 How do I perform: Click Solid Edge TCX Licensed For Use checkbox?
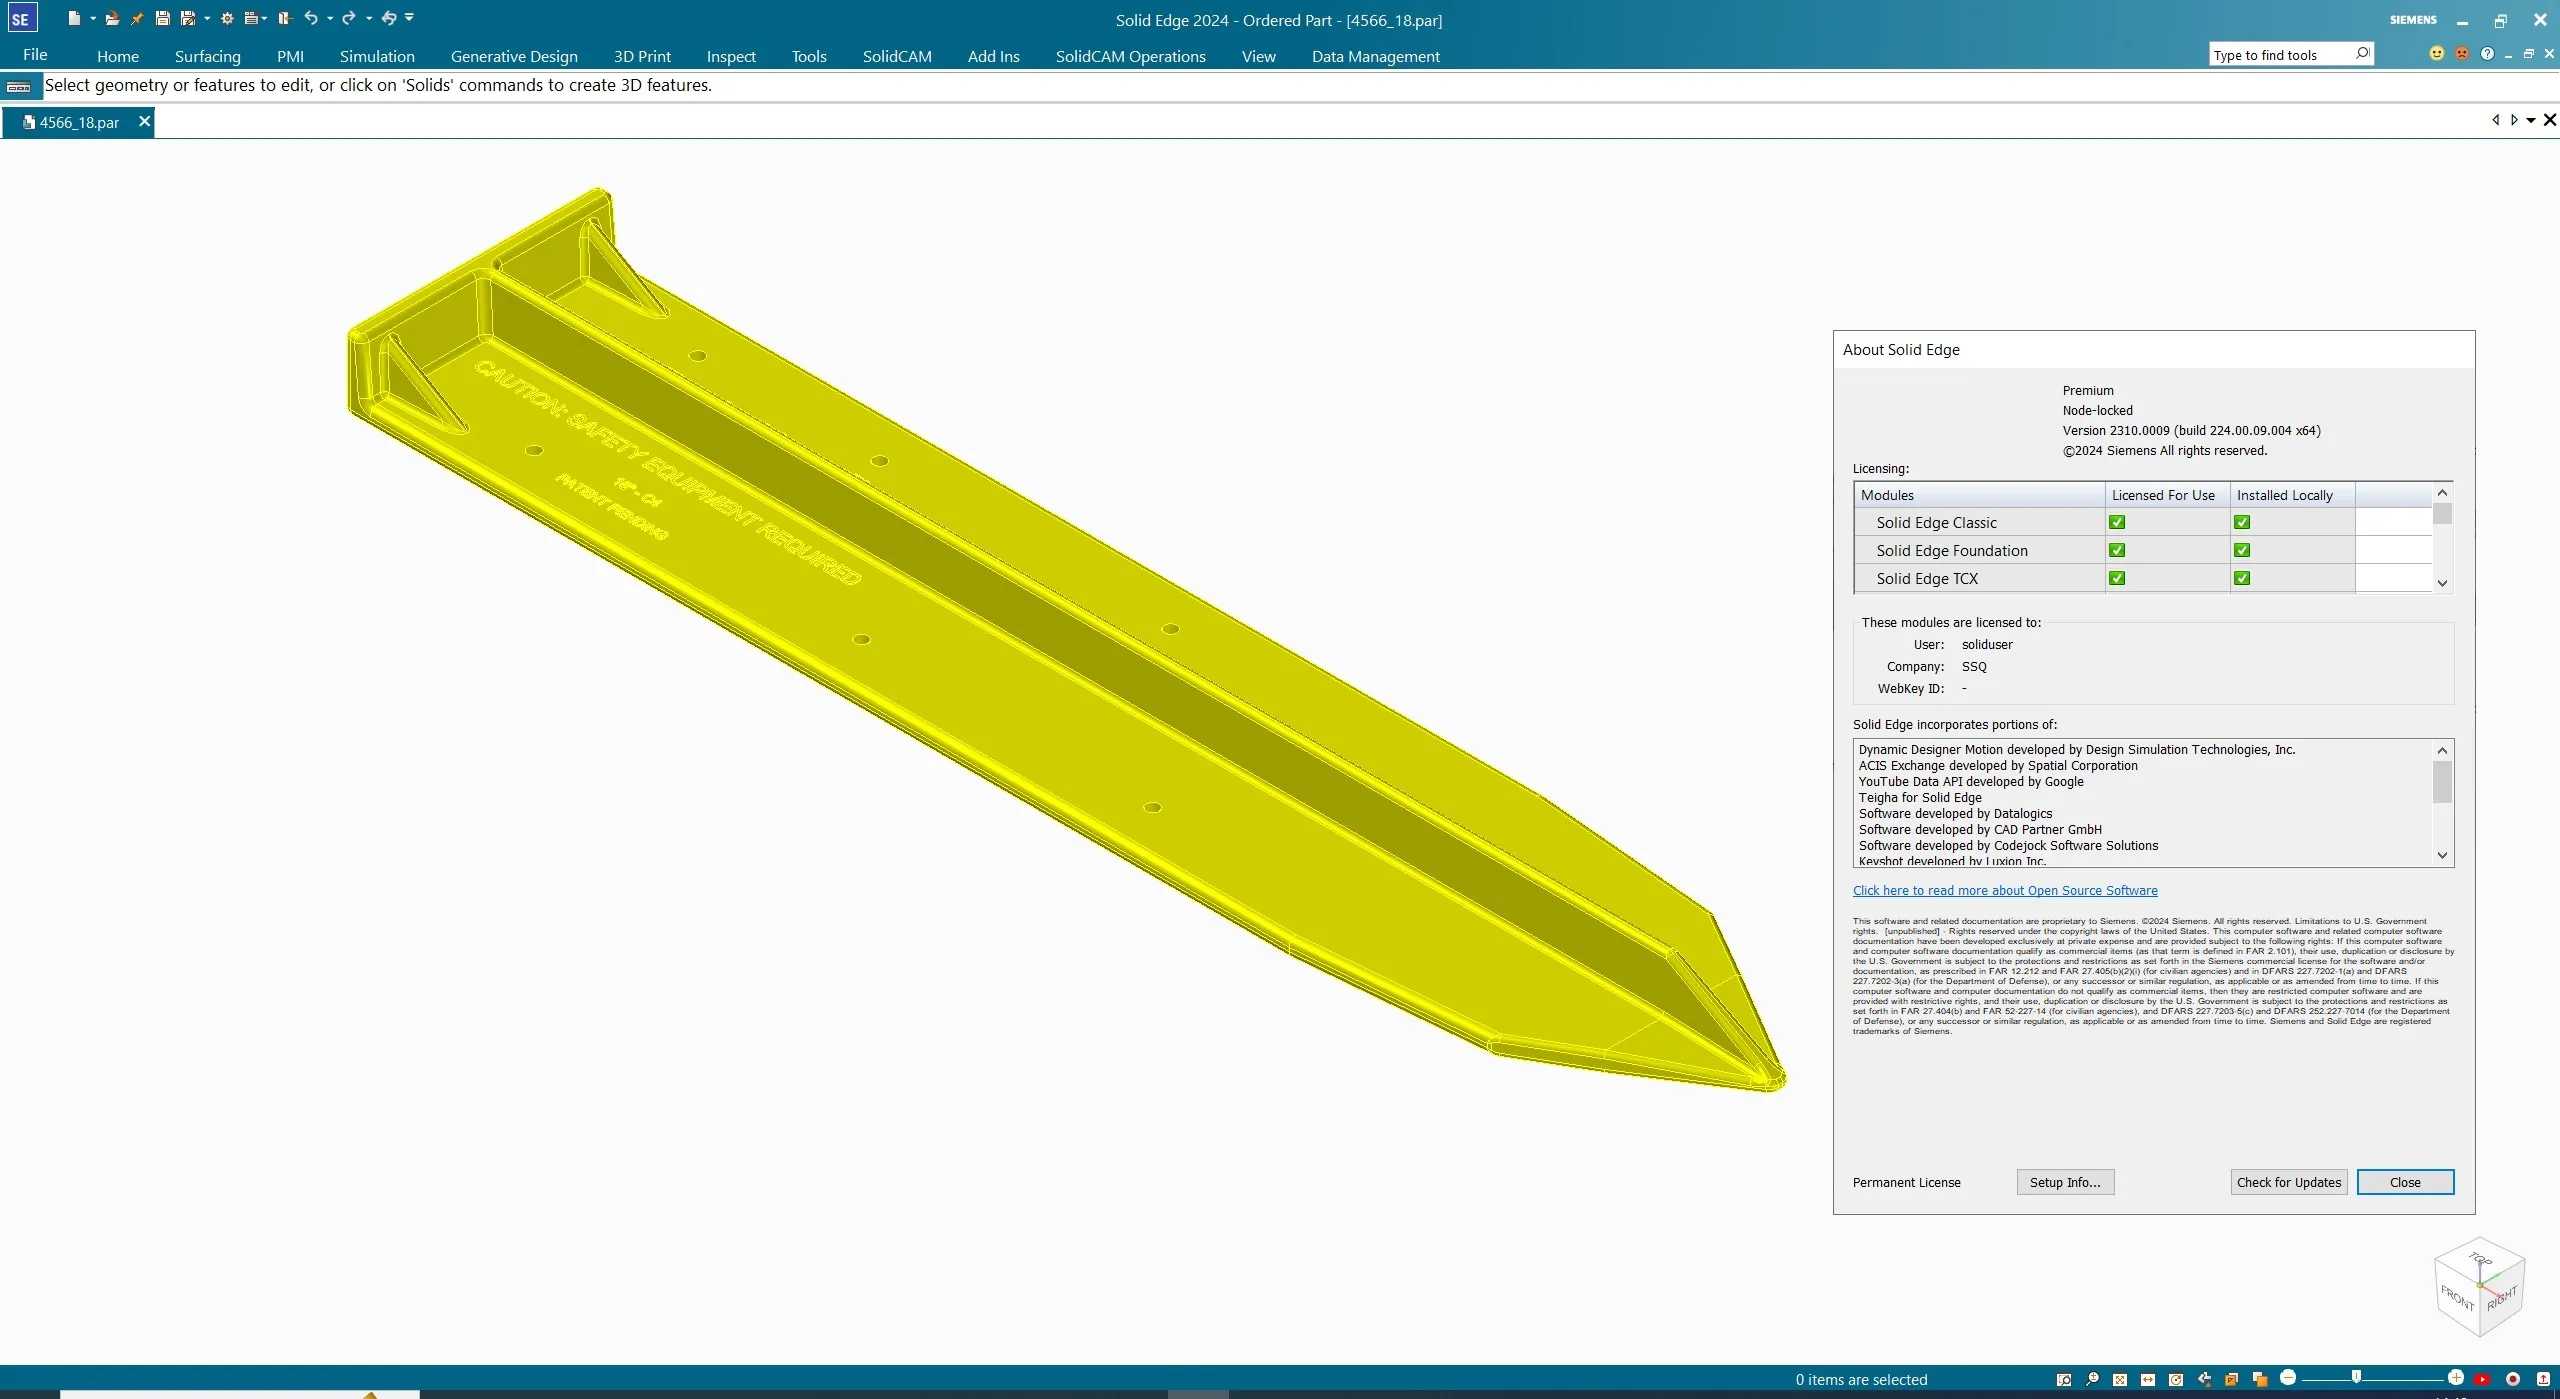(x=2117, y=579)
